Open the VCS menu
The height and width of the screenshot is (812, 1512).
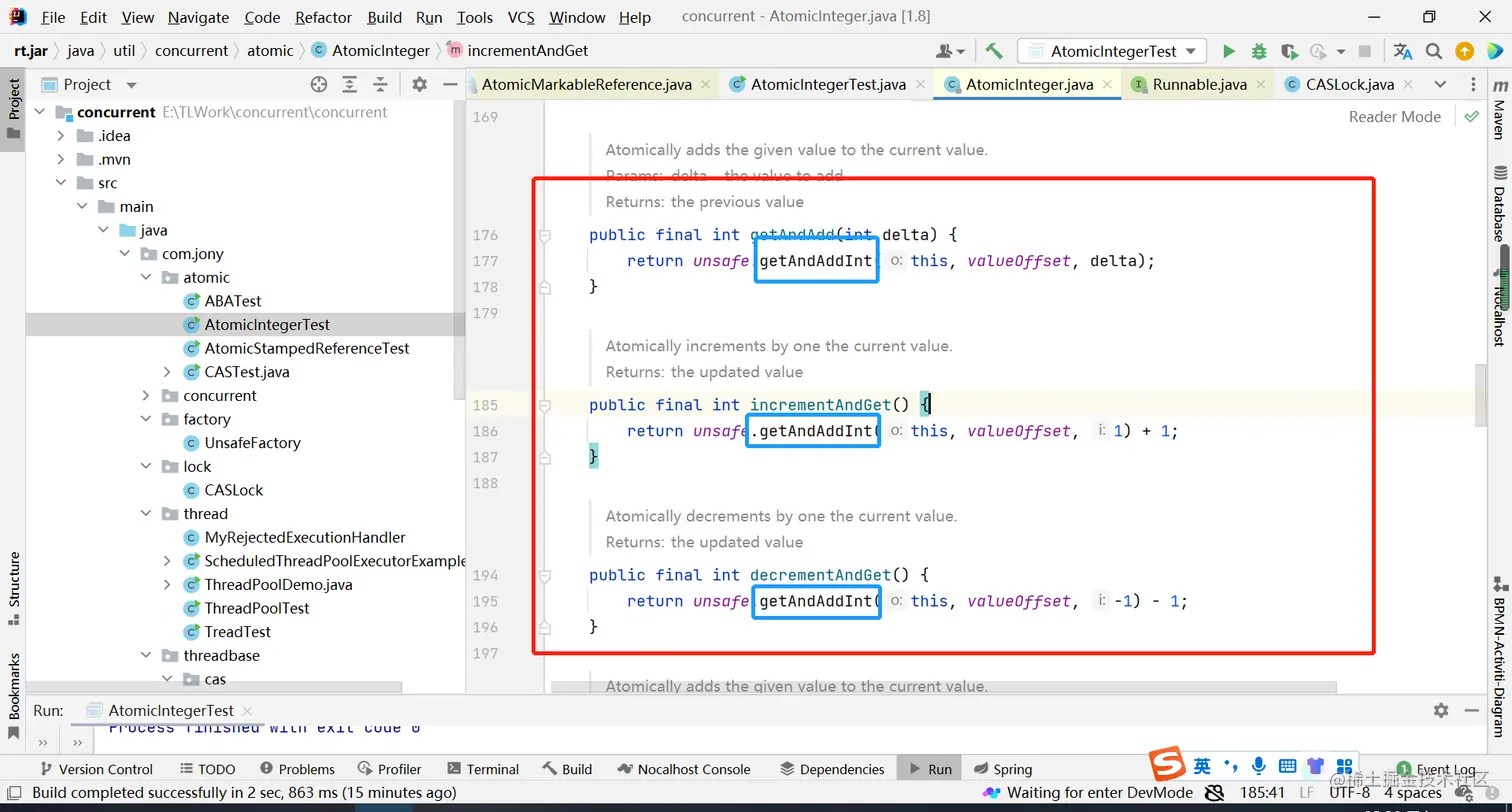coord(521,17)
